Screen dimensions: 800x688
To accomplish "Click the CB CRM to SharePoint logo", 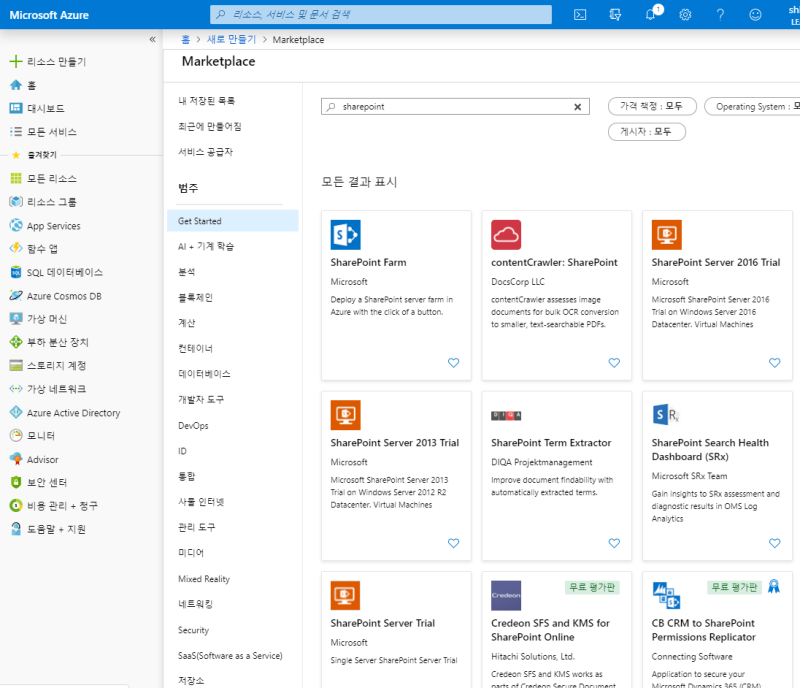I will click(x=666, y=595).
